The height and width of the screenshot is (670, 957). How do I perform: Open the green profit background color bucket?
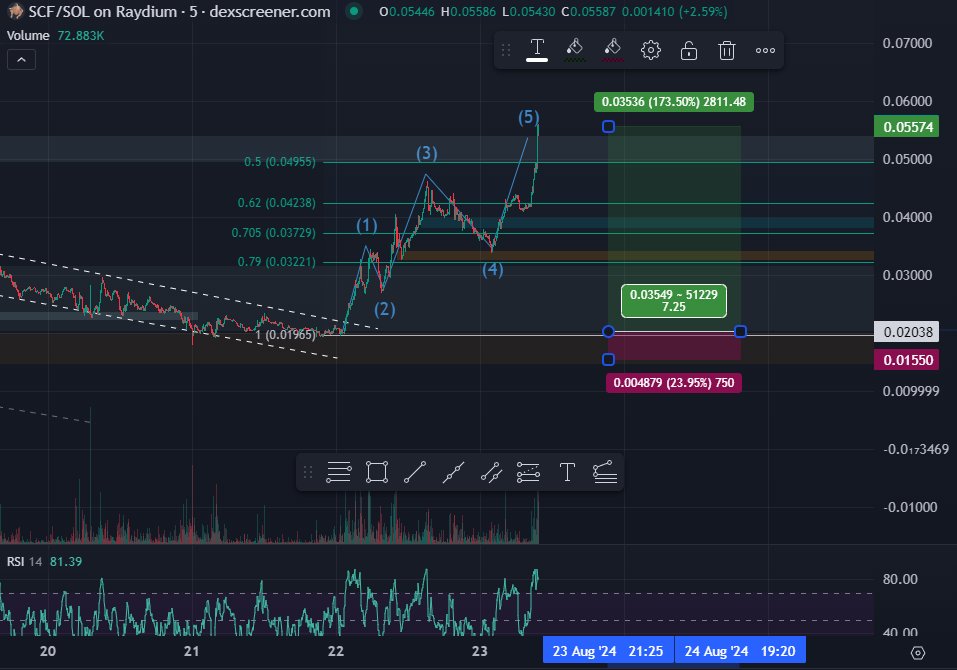pyautogui.click(x=574, y=50)
